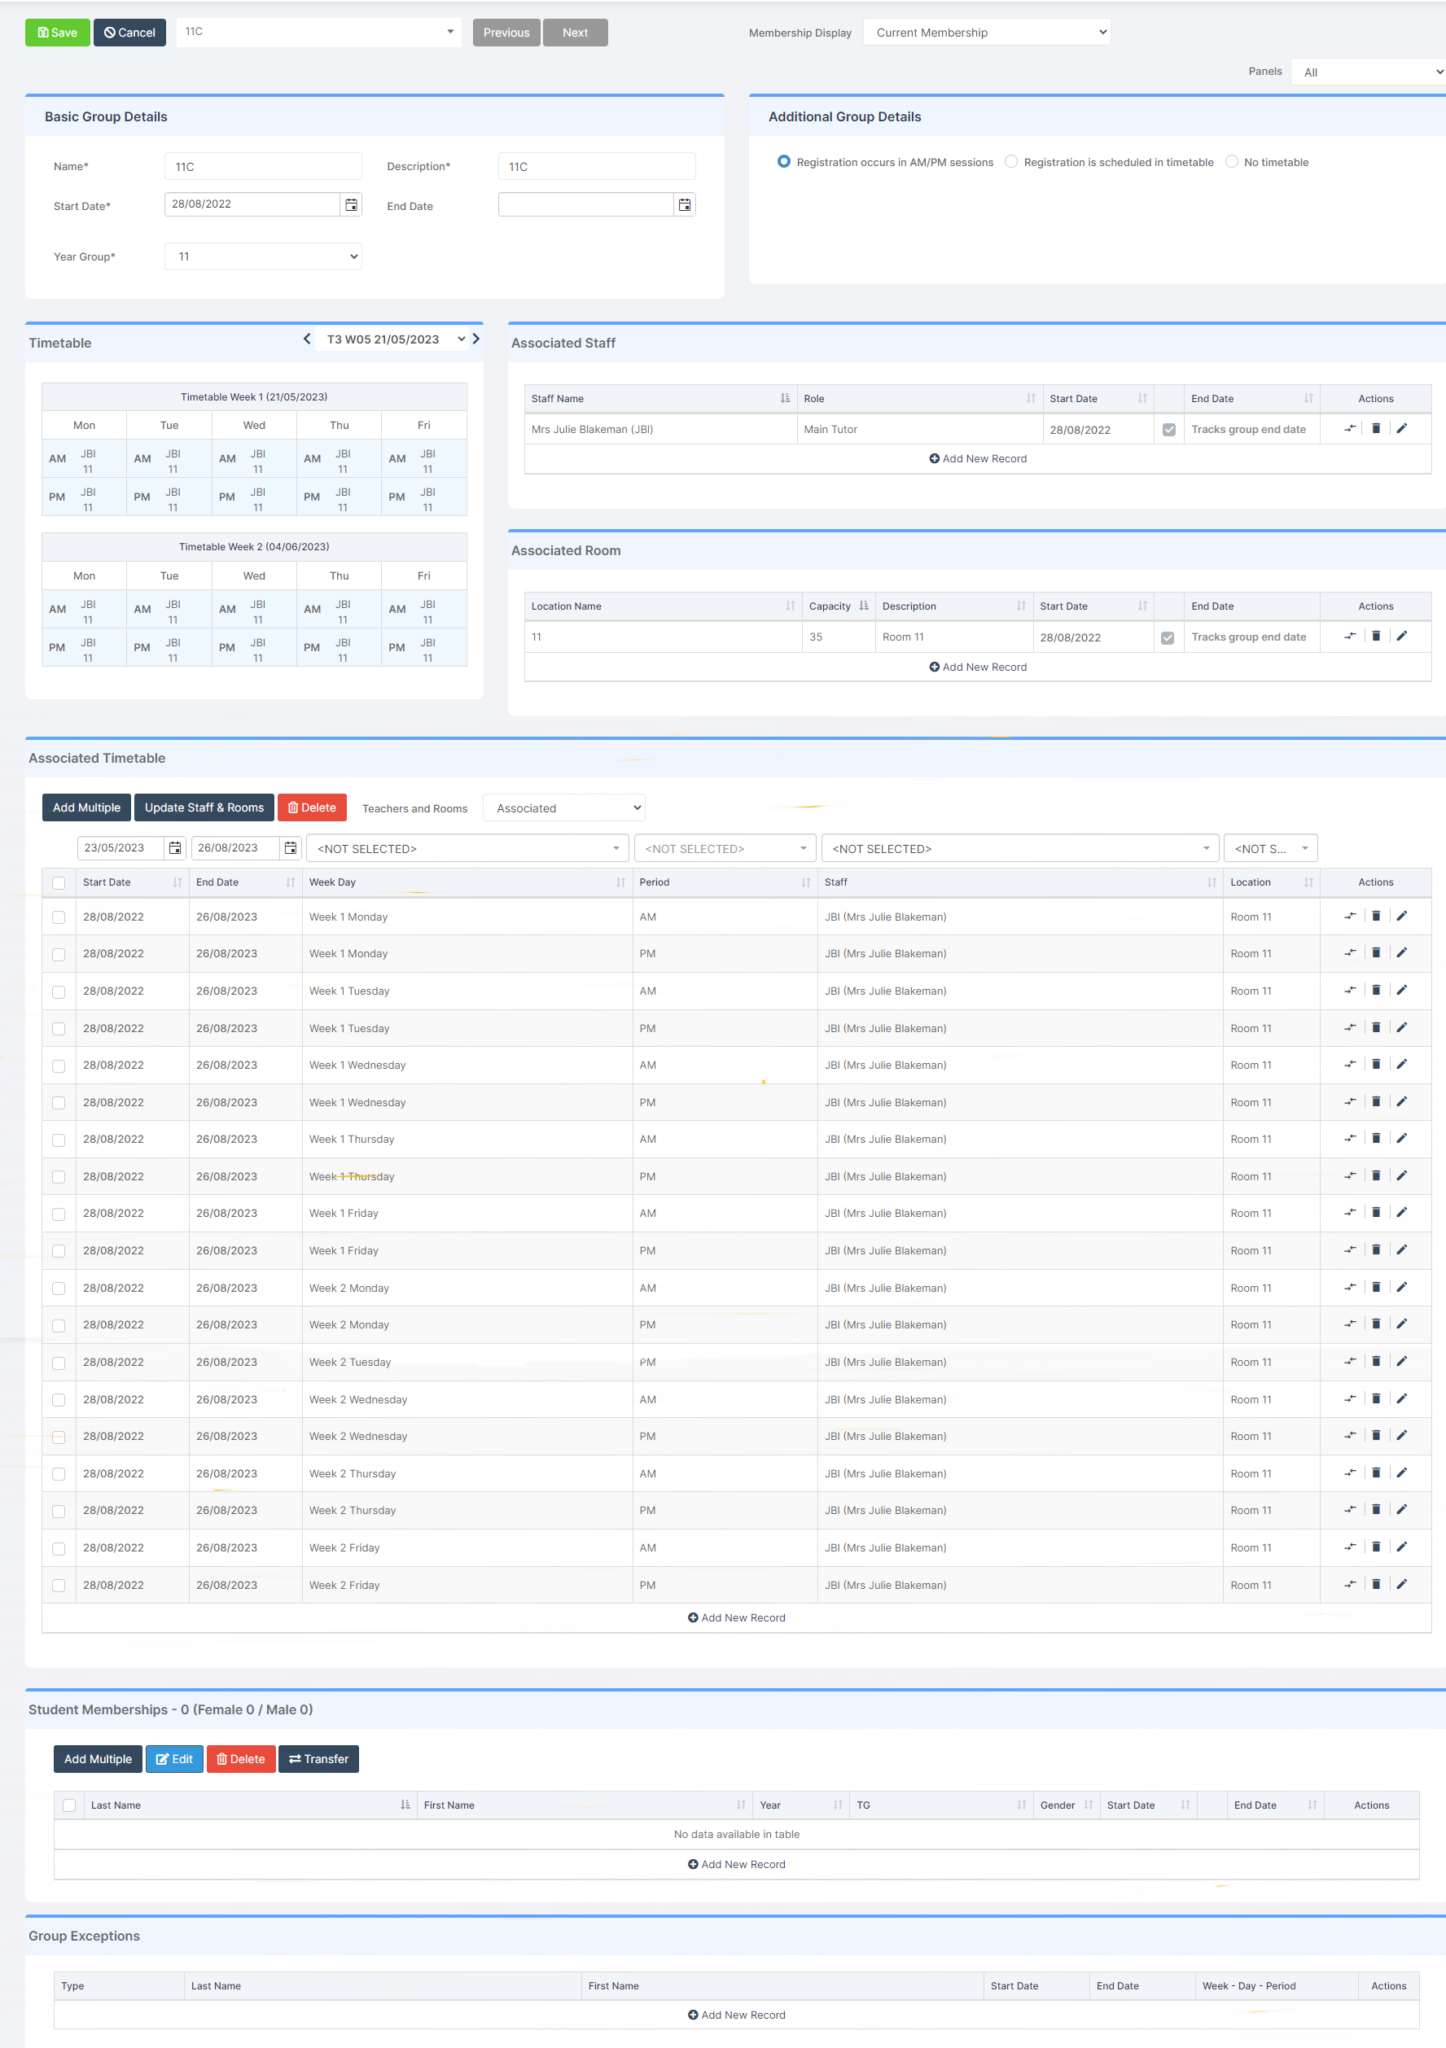Open the Membership Display dropdown
Image resolution: width=1446 pixels, height=2048 pixels.
point(986,33)
